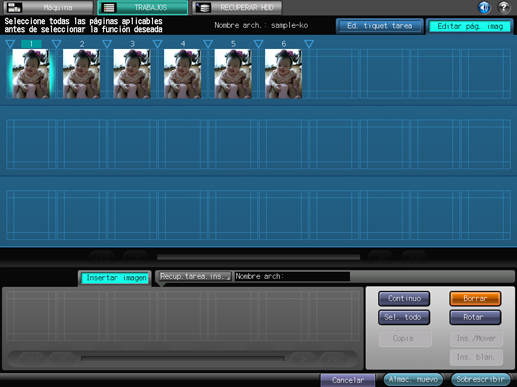Switch to the TRABAJOS tab
Screen dimensions: 517x387
143,7
